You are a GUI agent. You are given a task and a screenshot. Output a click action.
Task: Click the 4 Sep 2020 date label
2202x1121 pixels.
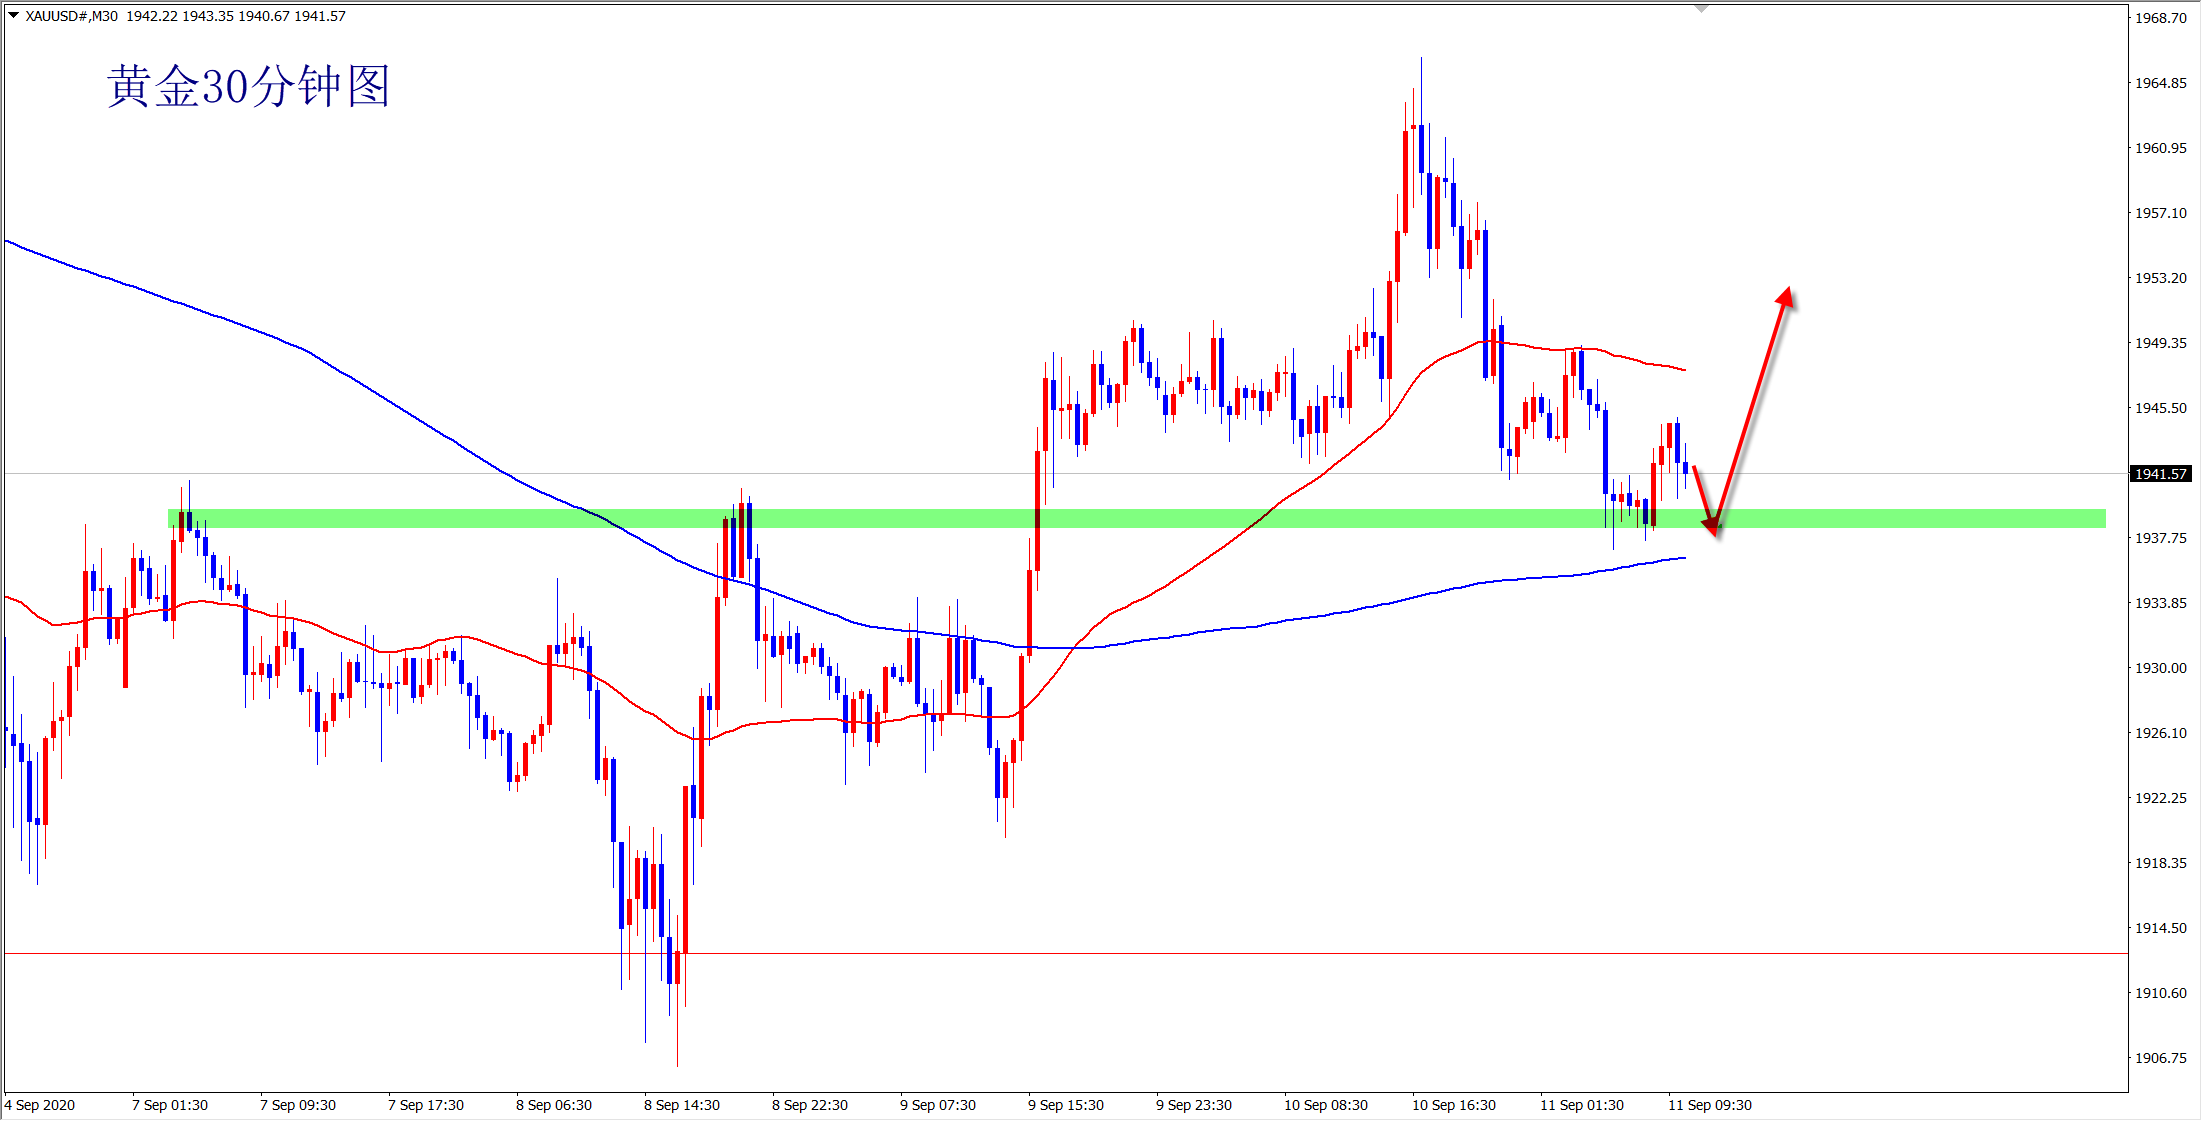[x=40, y=1105]
